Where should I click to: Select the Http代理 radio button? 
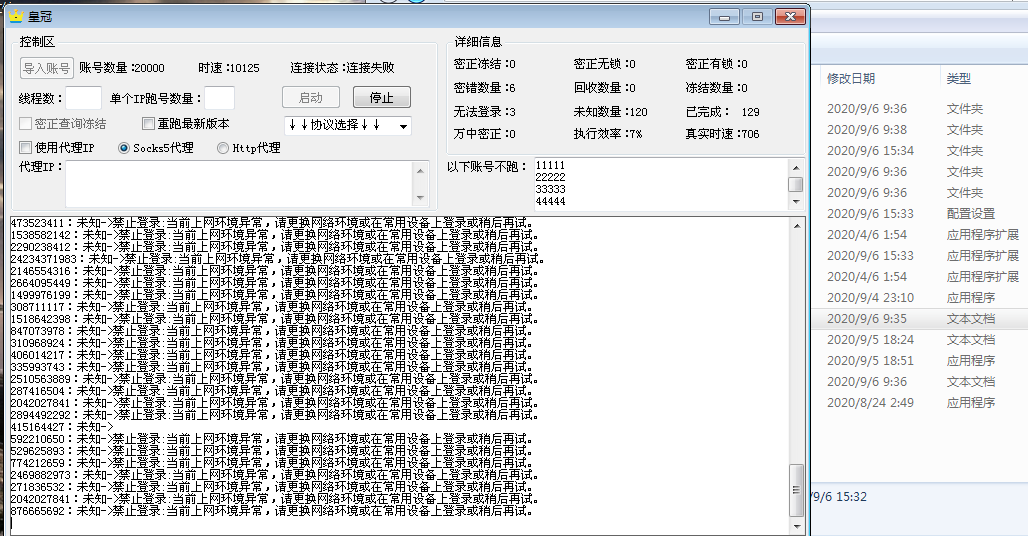point(223,148)
